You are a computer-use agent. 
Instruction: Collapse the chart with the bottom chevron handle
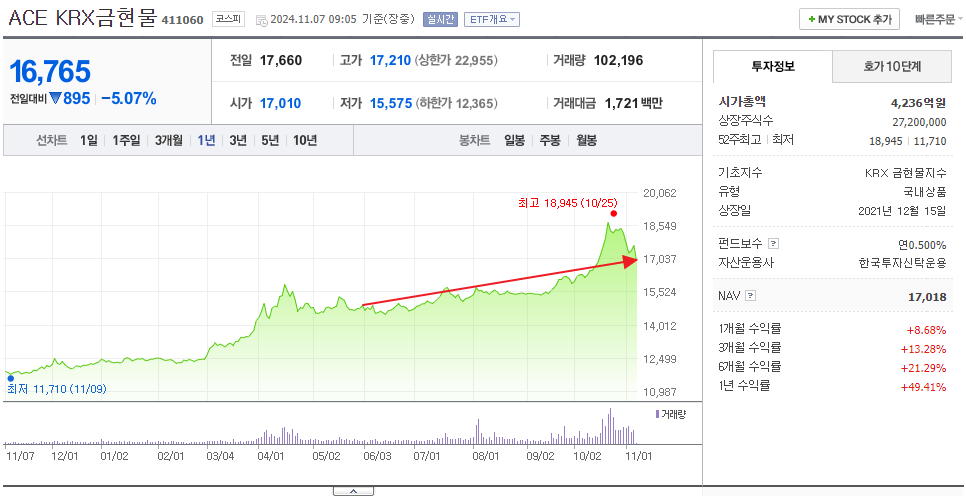tap(353, 491)
